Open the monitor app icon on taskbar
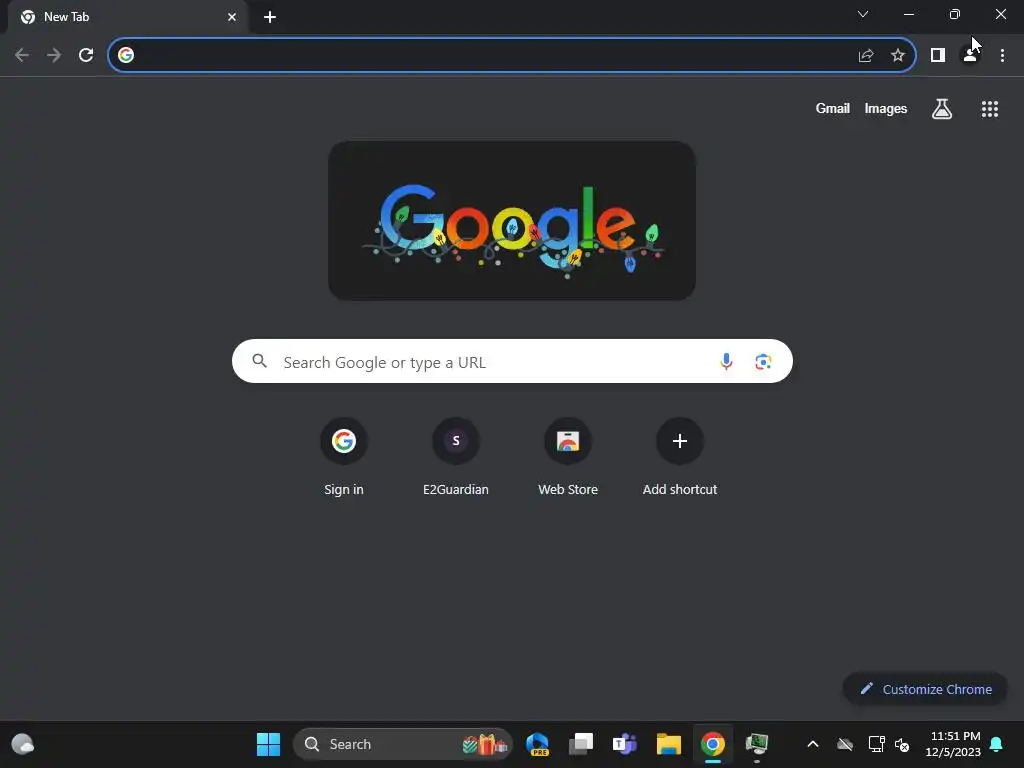This screenshot has height=768, width=1024. coord(756,744)
